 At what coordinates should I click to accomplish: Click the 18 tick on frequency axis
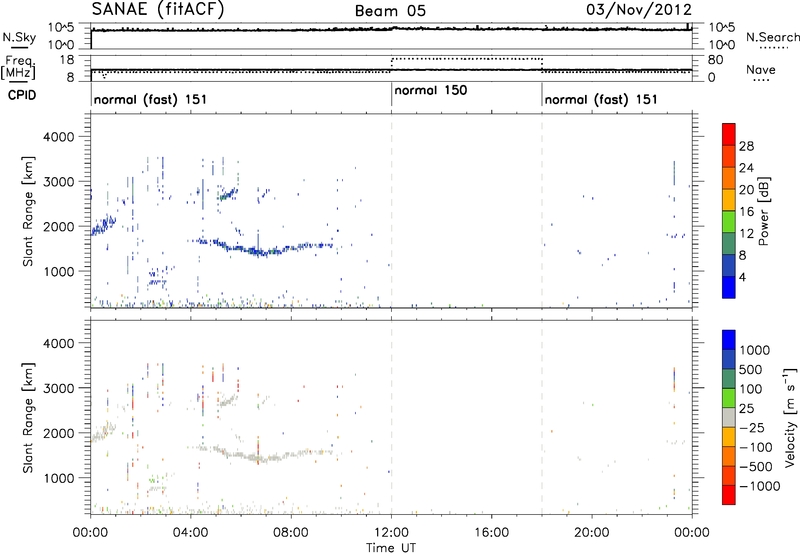tap(67, 60)
